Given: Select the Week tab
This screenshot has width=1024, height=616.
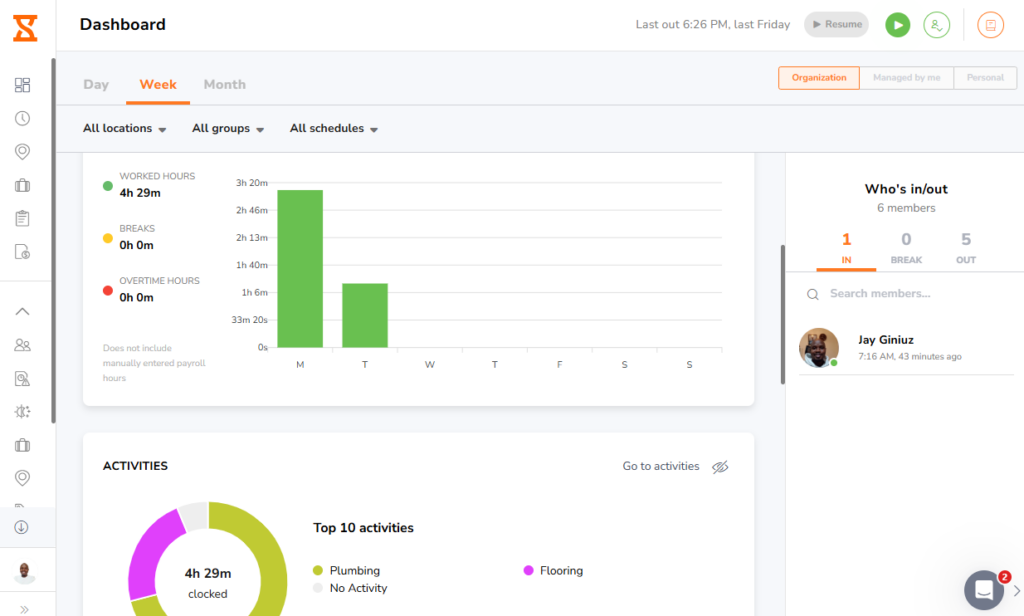Looking at the screenshot, I should point(158,84).
